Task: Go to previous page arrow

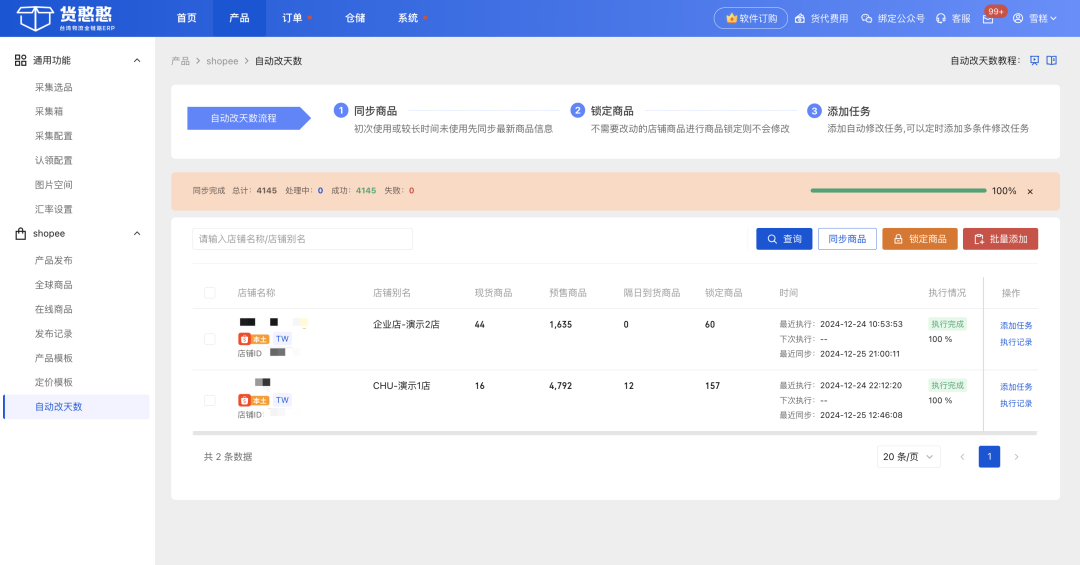Action: click(x=962, y=457)
